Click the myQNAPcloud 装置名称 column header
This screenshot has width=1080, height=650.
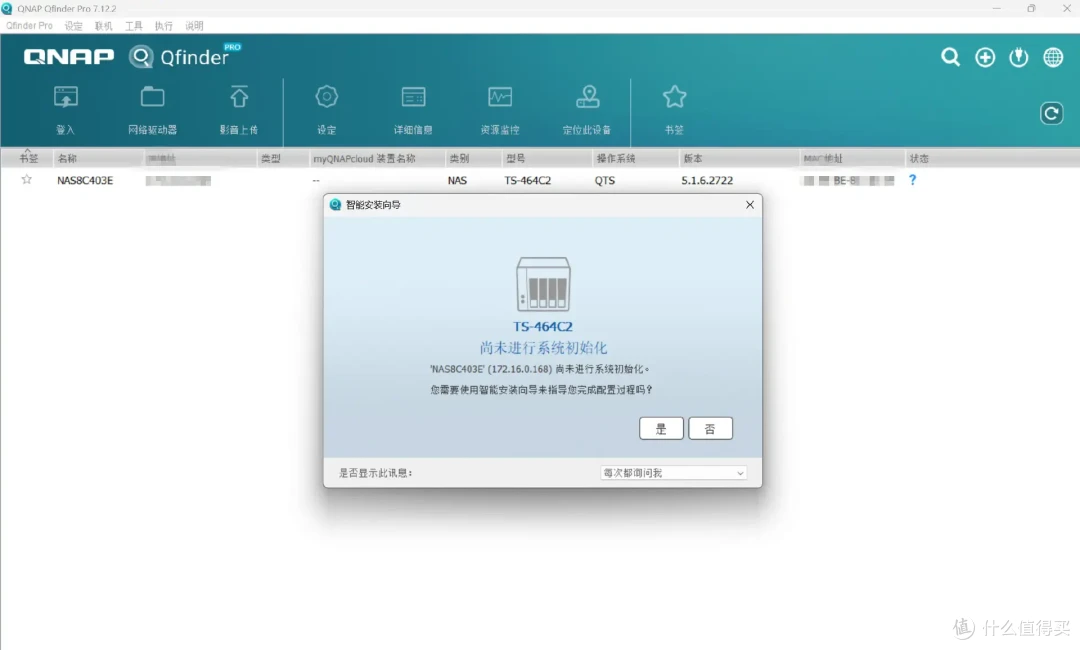click(x=364, y=158)
